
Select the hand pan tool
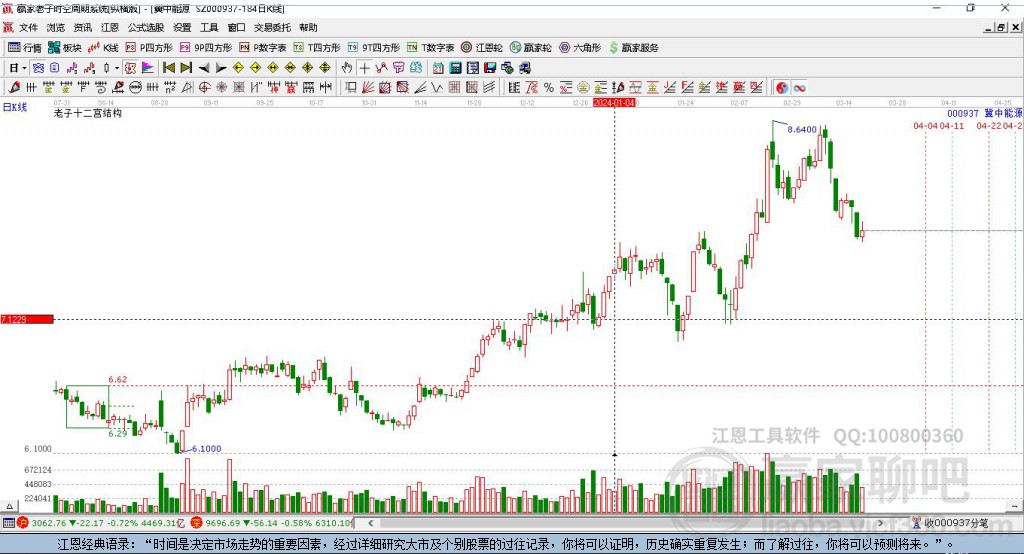[x=346, y=68]
